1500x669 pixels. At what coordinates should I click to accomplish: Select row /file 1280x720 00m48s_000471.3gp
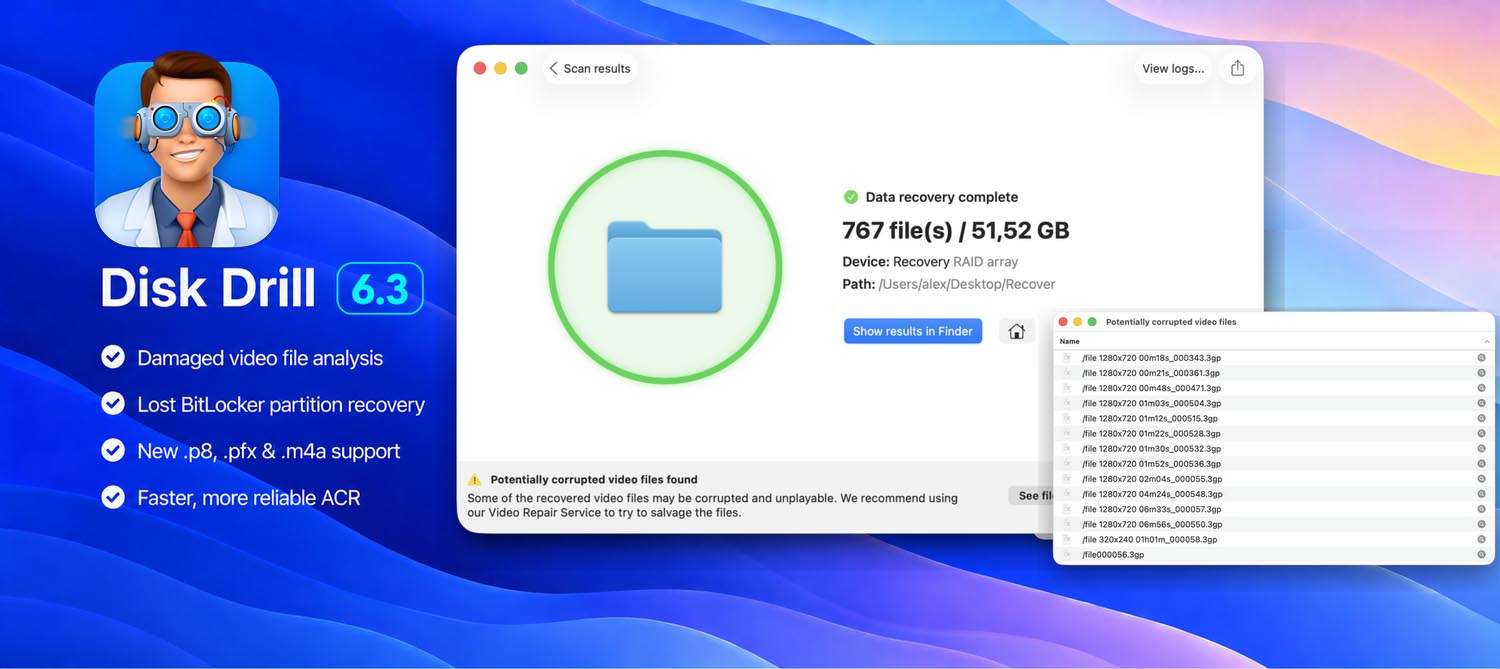coord(1273,388)
